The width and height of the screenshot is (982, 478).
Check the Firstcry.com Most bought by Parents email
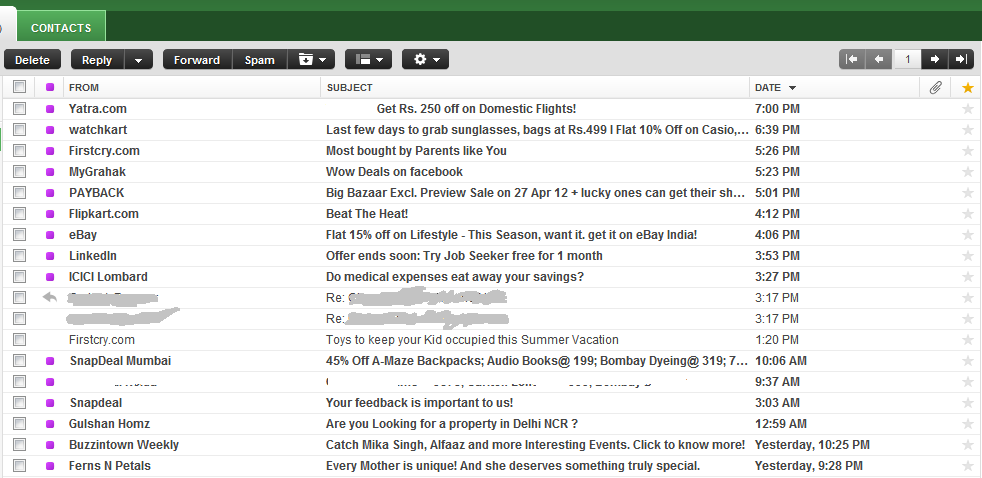[19, 150]
